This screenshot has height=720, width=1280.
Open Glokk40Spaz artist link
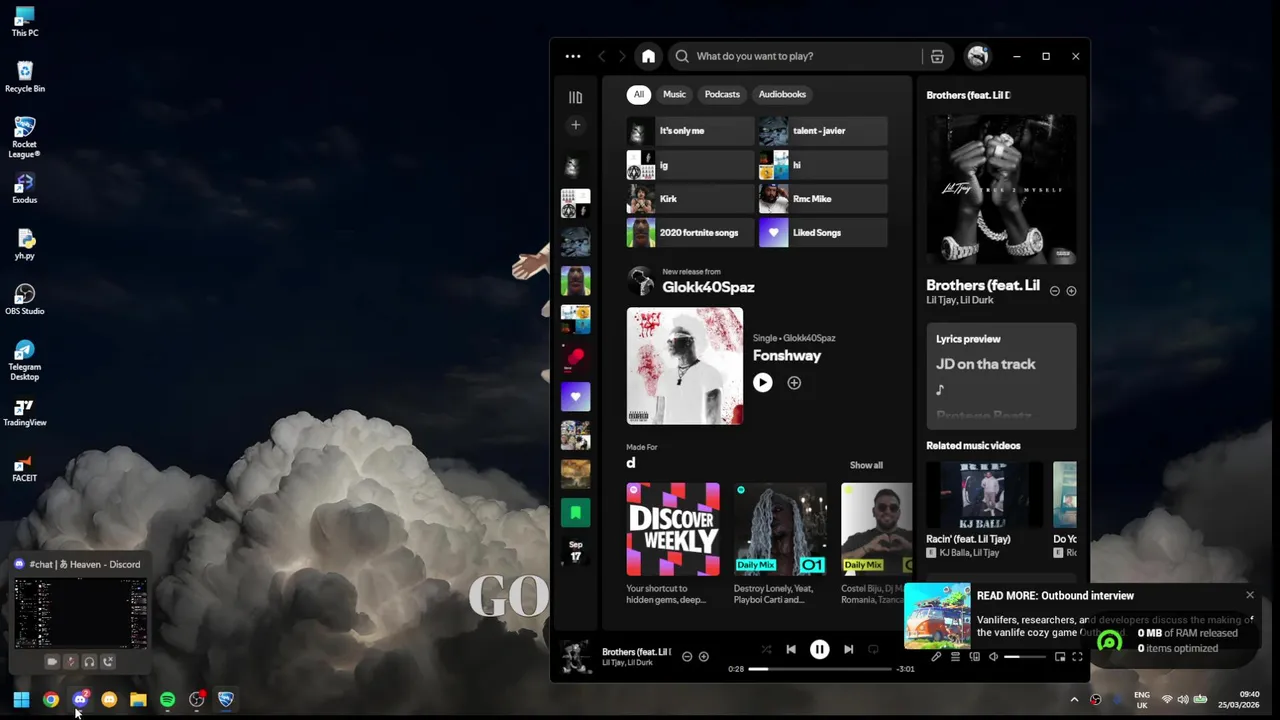tap(708, 287)
